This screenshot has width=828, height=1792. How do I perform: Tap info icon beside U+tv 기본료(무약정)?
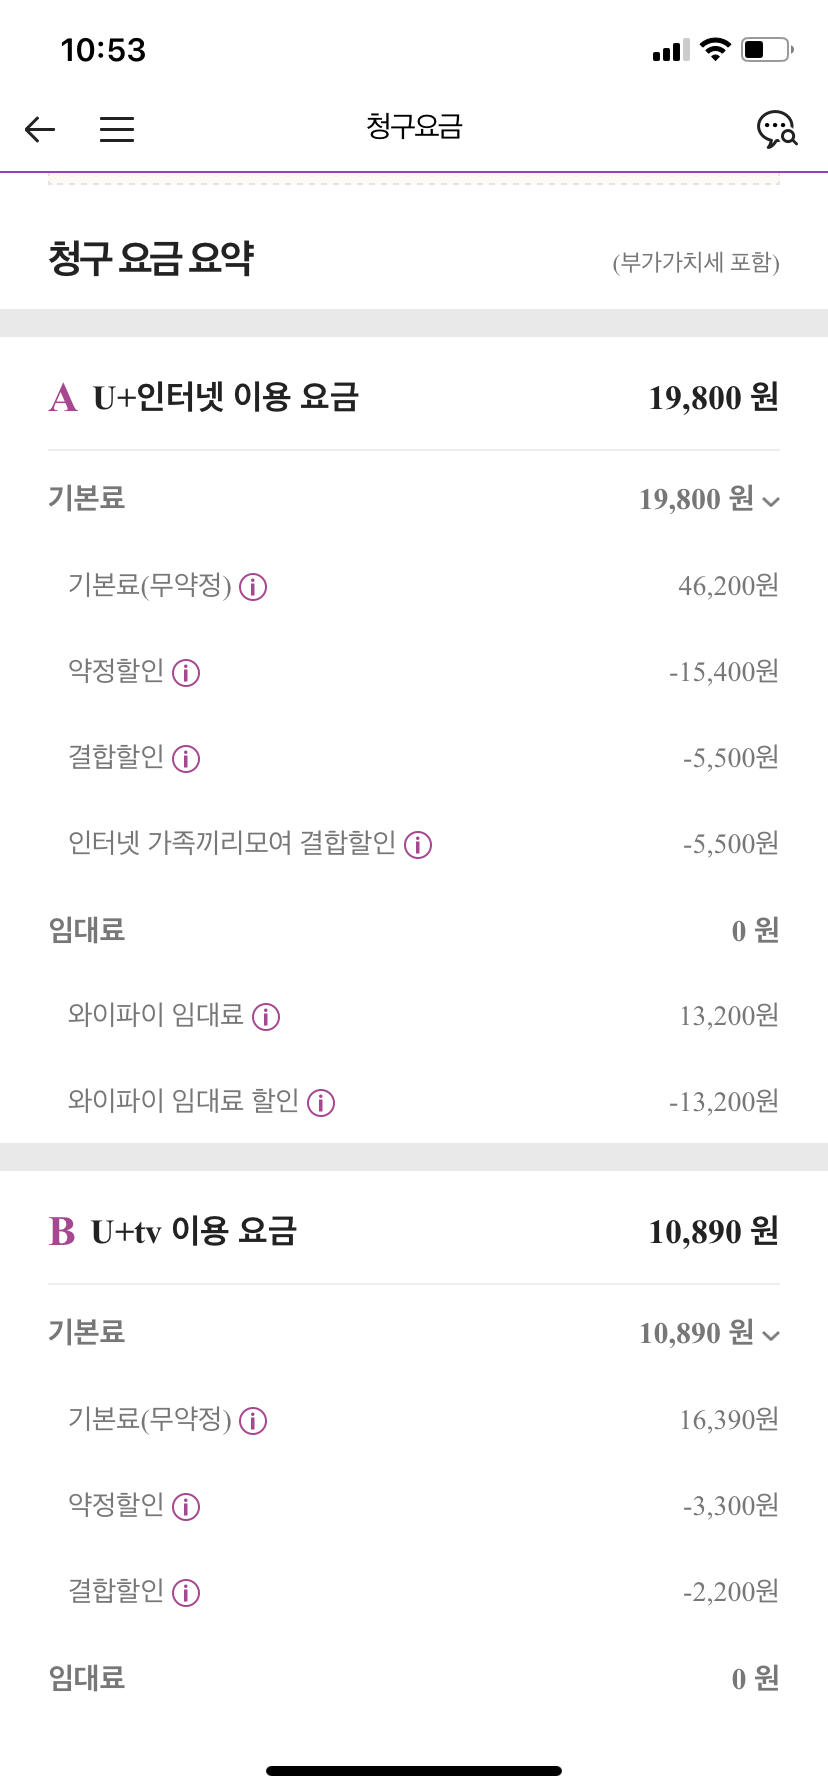tap(253, 1421)
